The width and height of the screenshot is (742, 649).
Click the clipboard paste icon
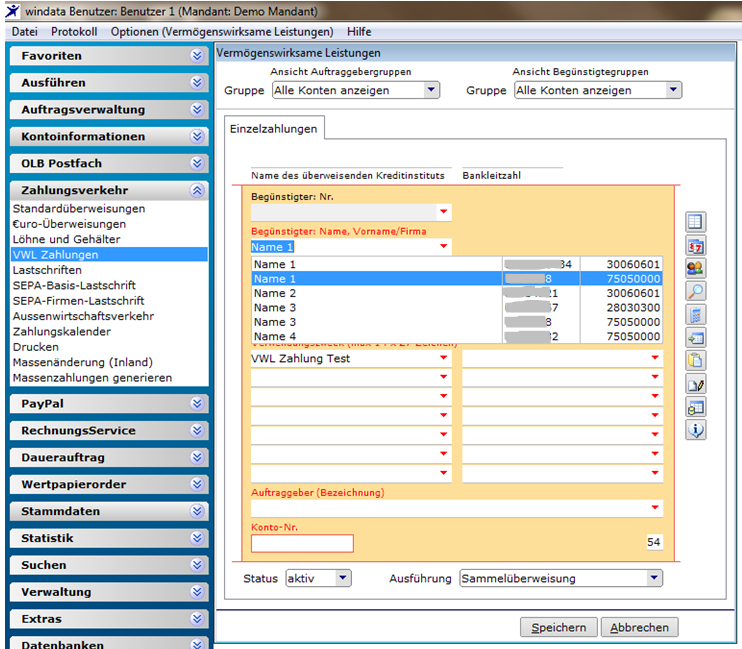pyautogui.click(x=696, y=361)
